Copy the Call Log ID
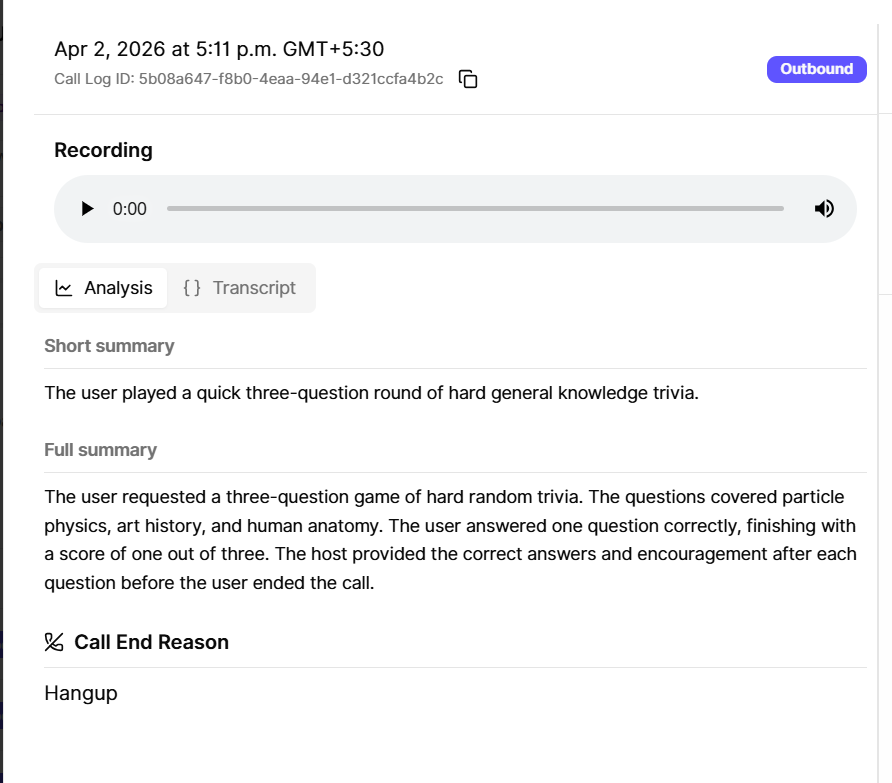The height and width of the screenshot is (783, 892). click(x=468, y=79)
